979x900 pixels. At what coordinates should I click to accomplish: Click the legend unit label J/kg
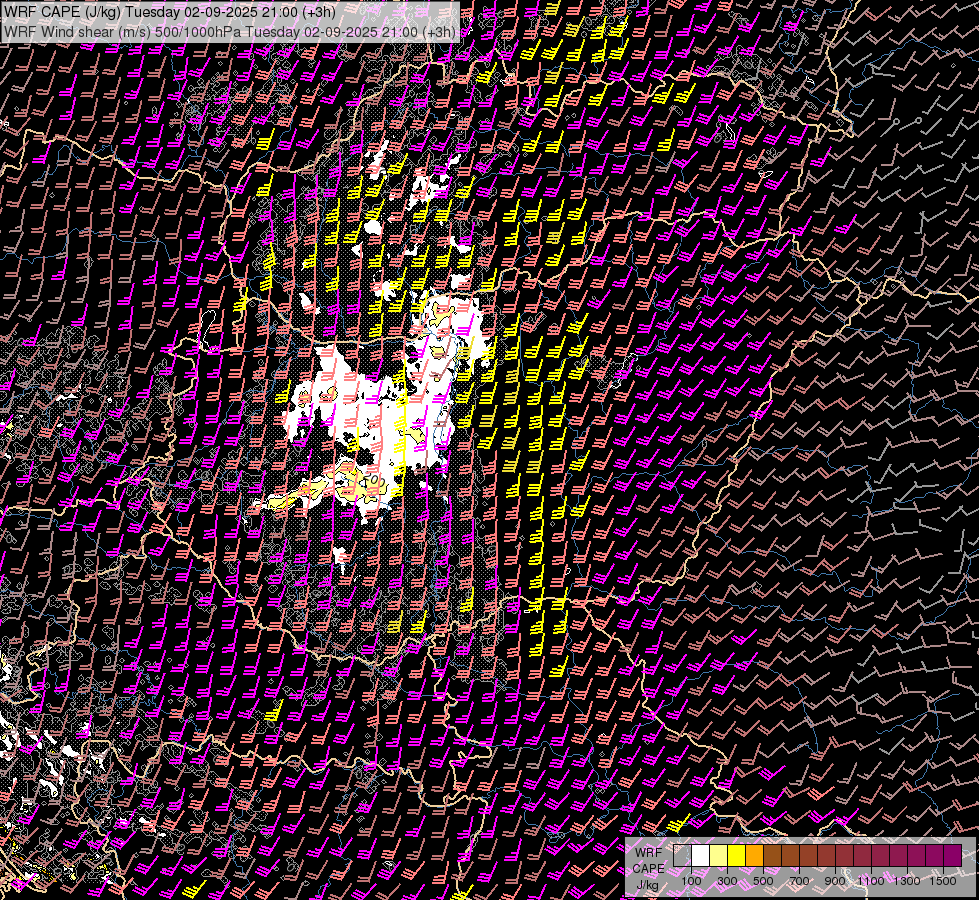click(647, 885)
